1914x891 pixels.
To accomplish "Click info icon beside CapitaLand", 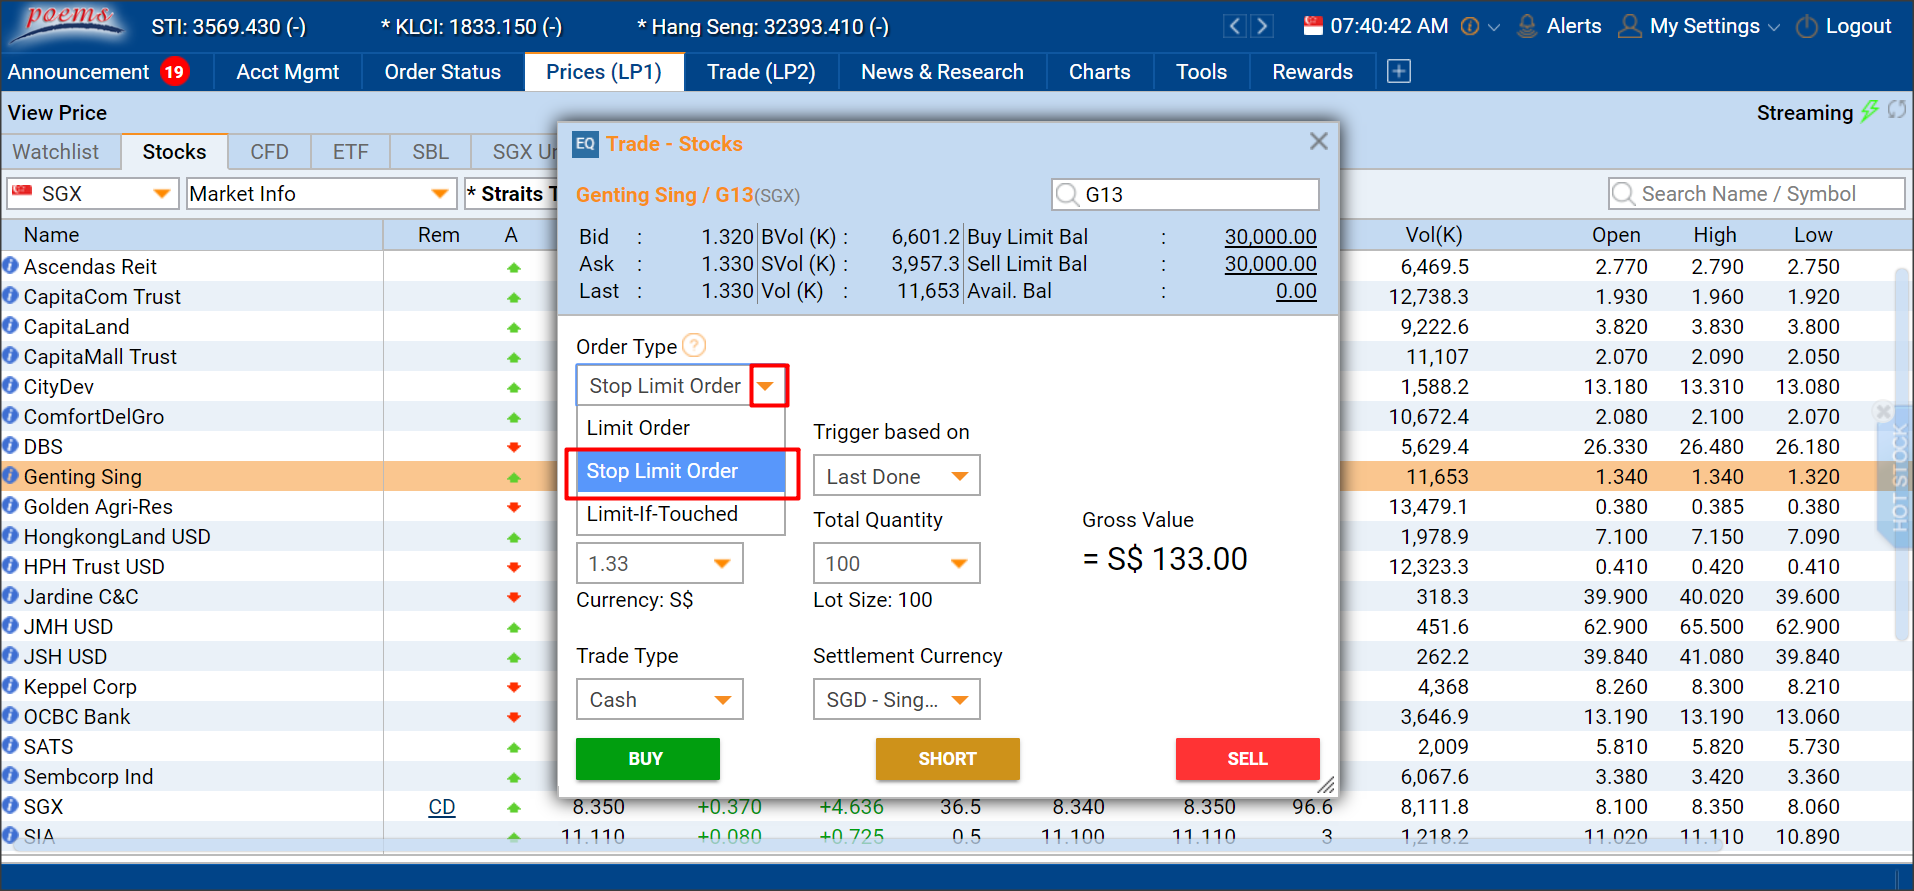I will [x=10, y=326].
